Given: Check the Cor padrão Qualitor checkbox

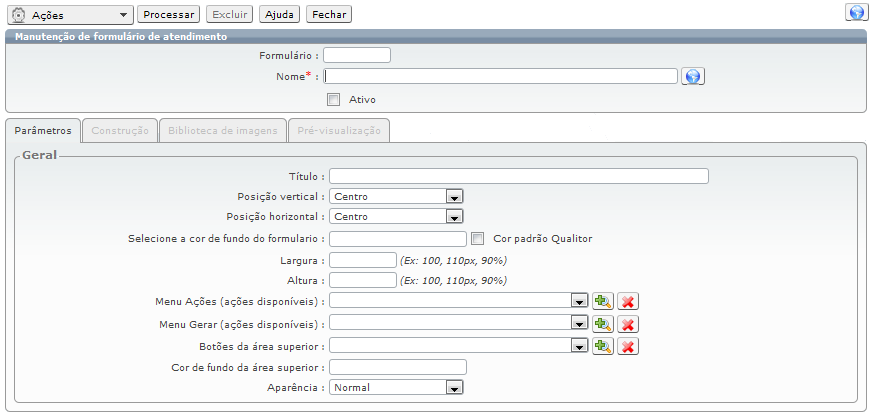Looking at the screenshot, I should coord(478,239).
